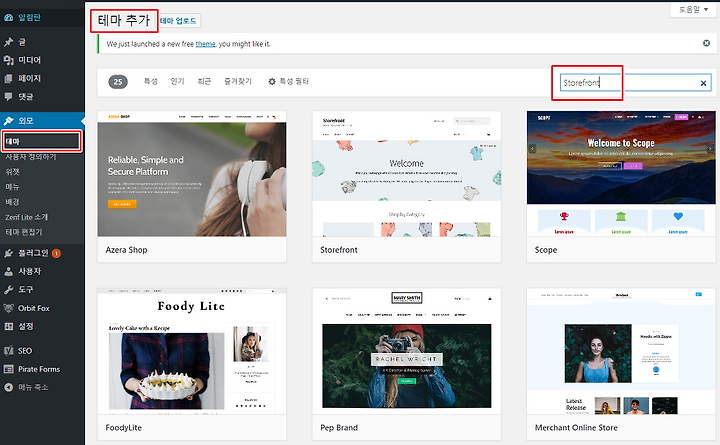Screen dimensions: 720x445
Task: Click the SEO sidebar icon
Action: coord(8,351)
